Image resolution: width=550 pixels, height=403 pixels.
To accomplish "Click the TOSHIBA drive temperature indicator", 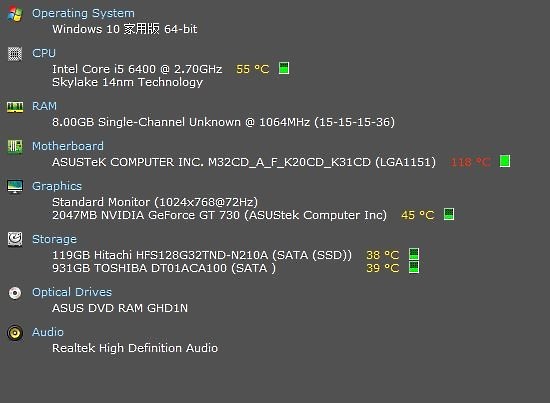I will point(414,267).
